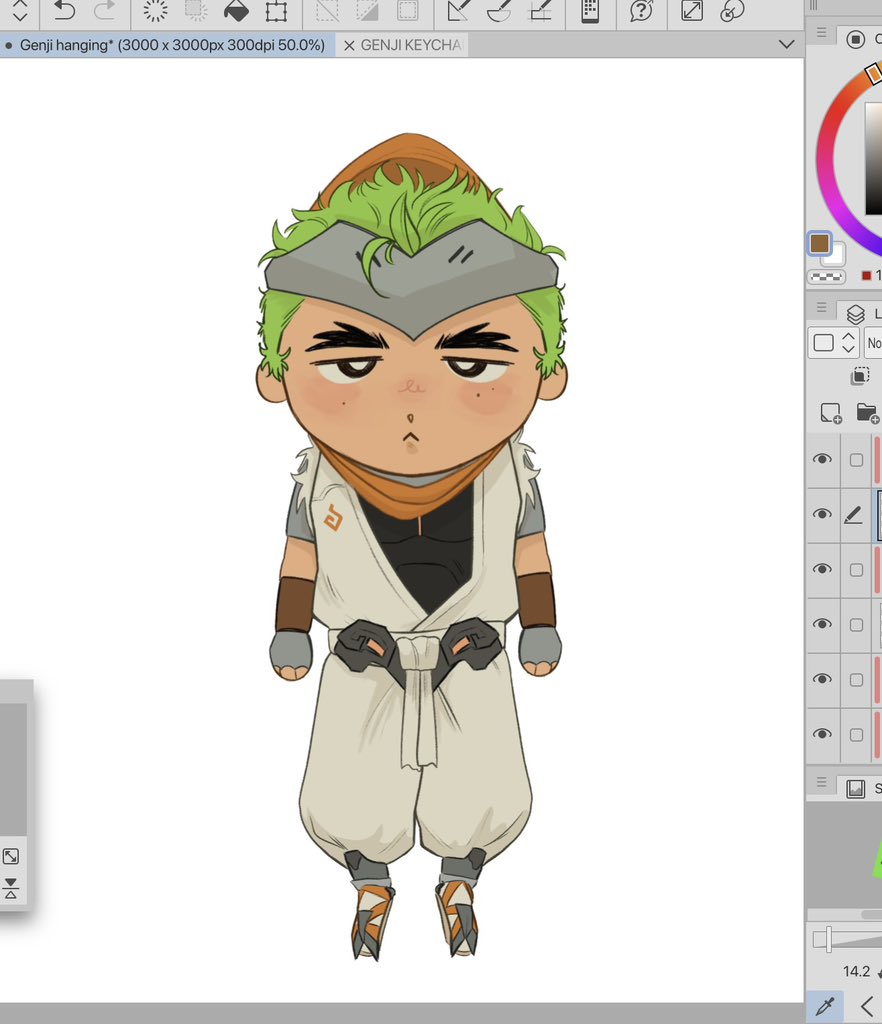This screenshot has width=882, height=1024.
Task: Tick the checkbox on the fourth layer row
Action: click(x=857, y=625)
